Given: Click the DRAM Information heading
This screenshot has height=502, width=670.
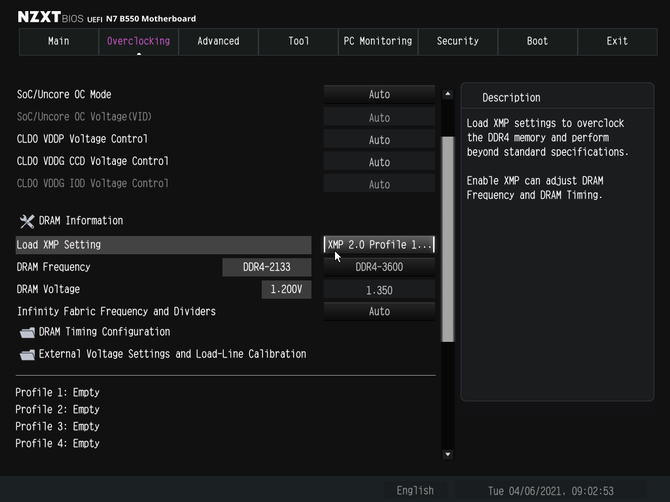Looking at the screenshot, I should (x=81, y=220).
